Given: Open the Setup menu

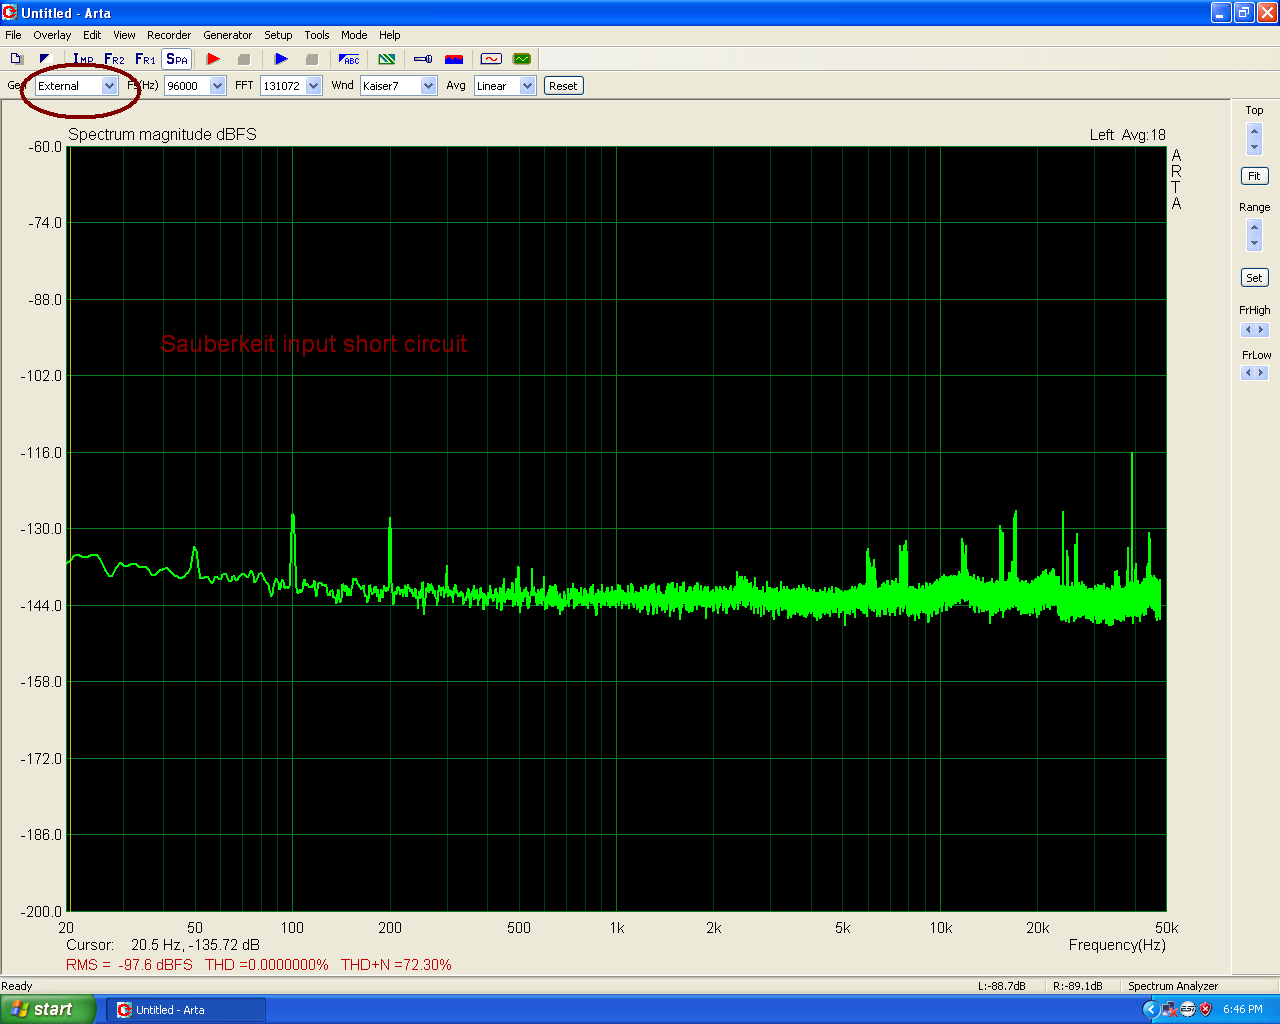Looking at the screenshot, I should [x=278, y=35].
